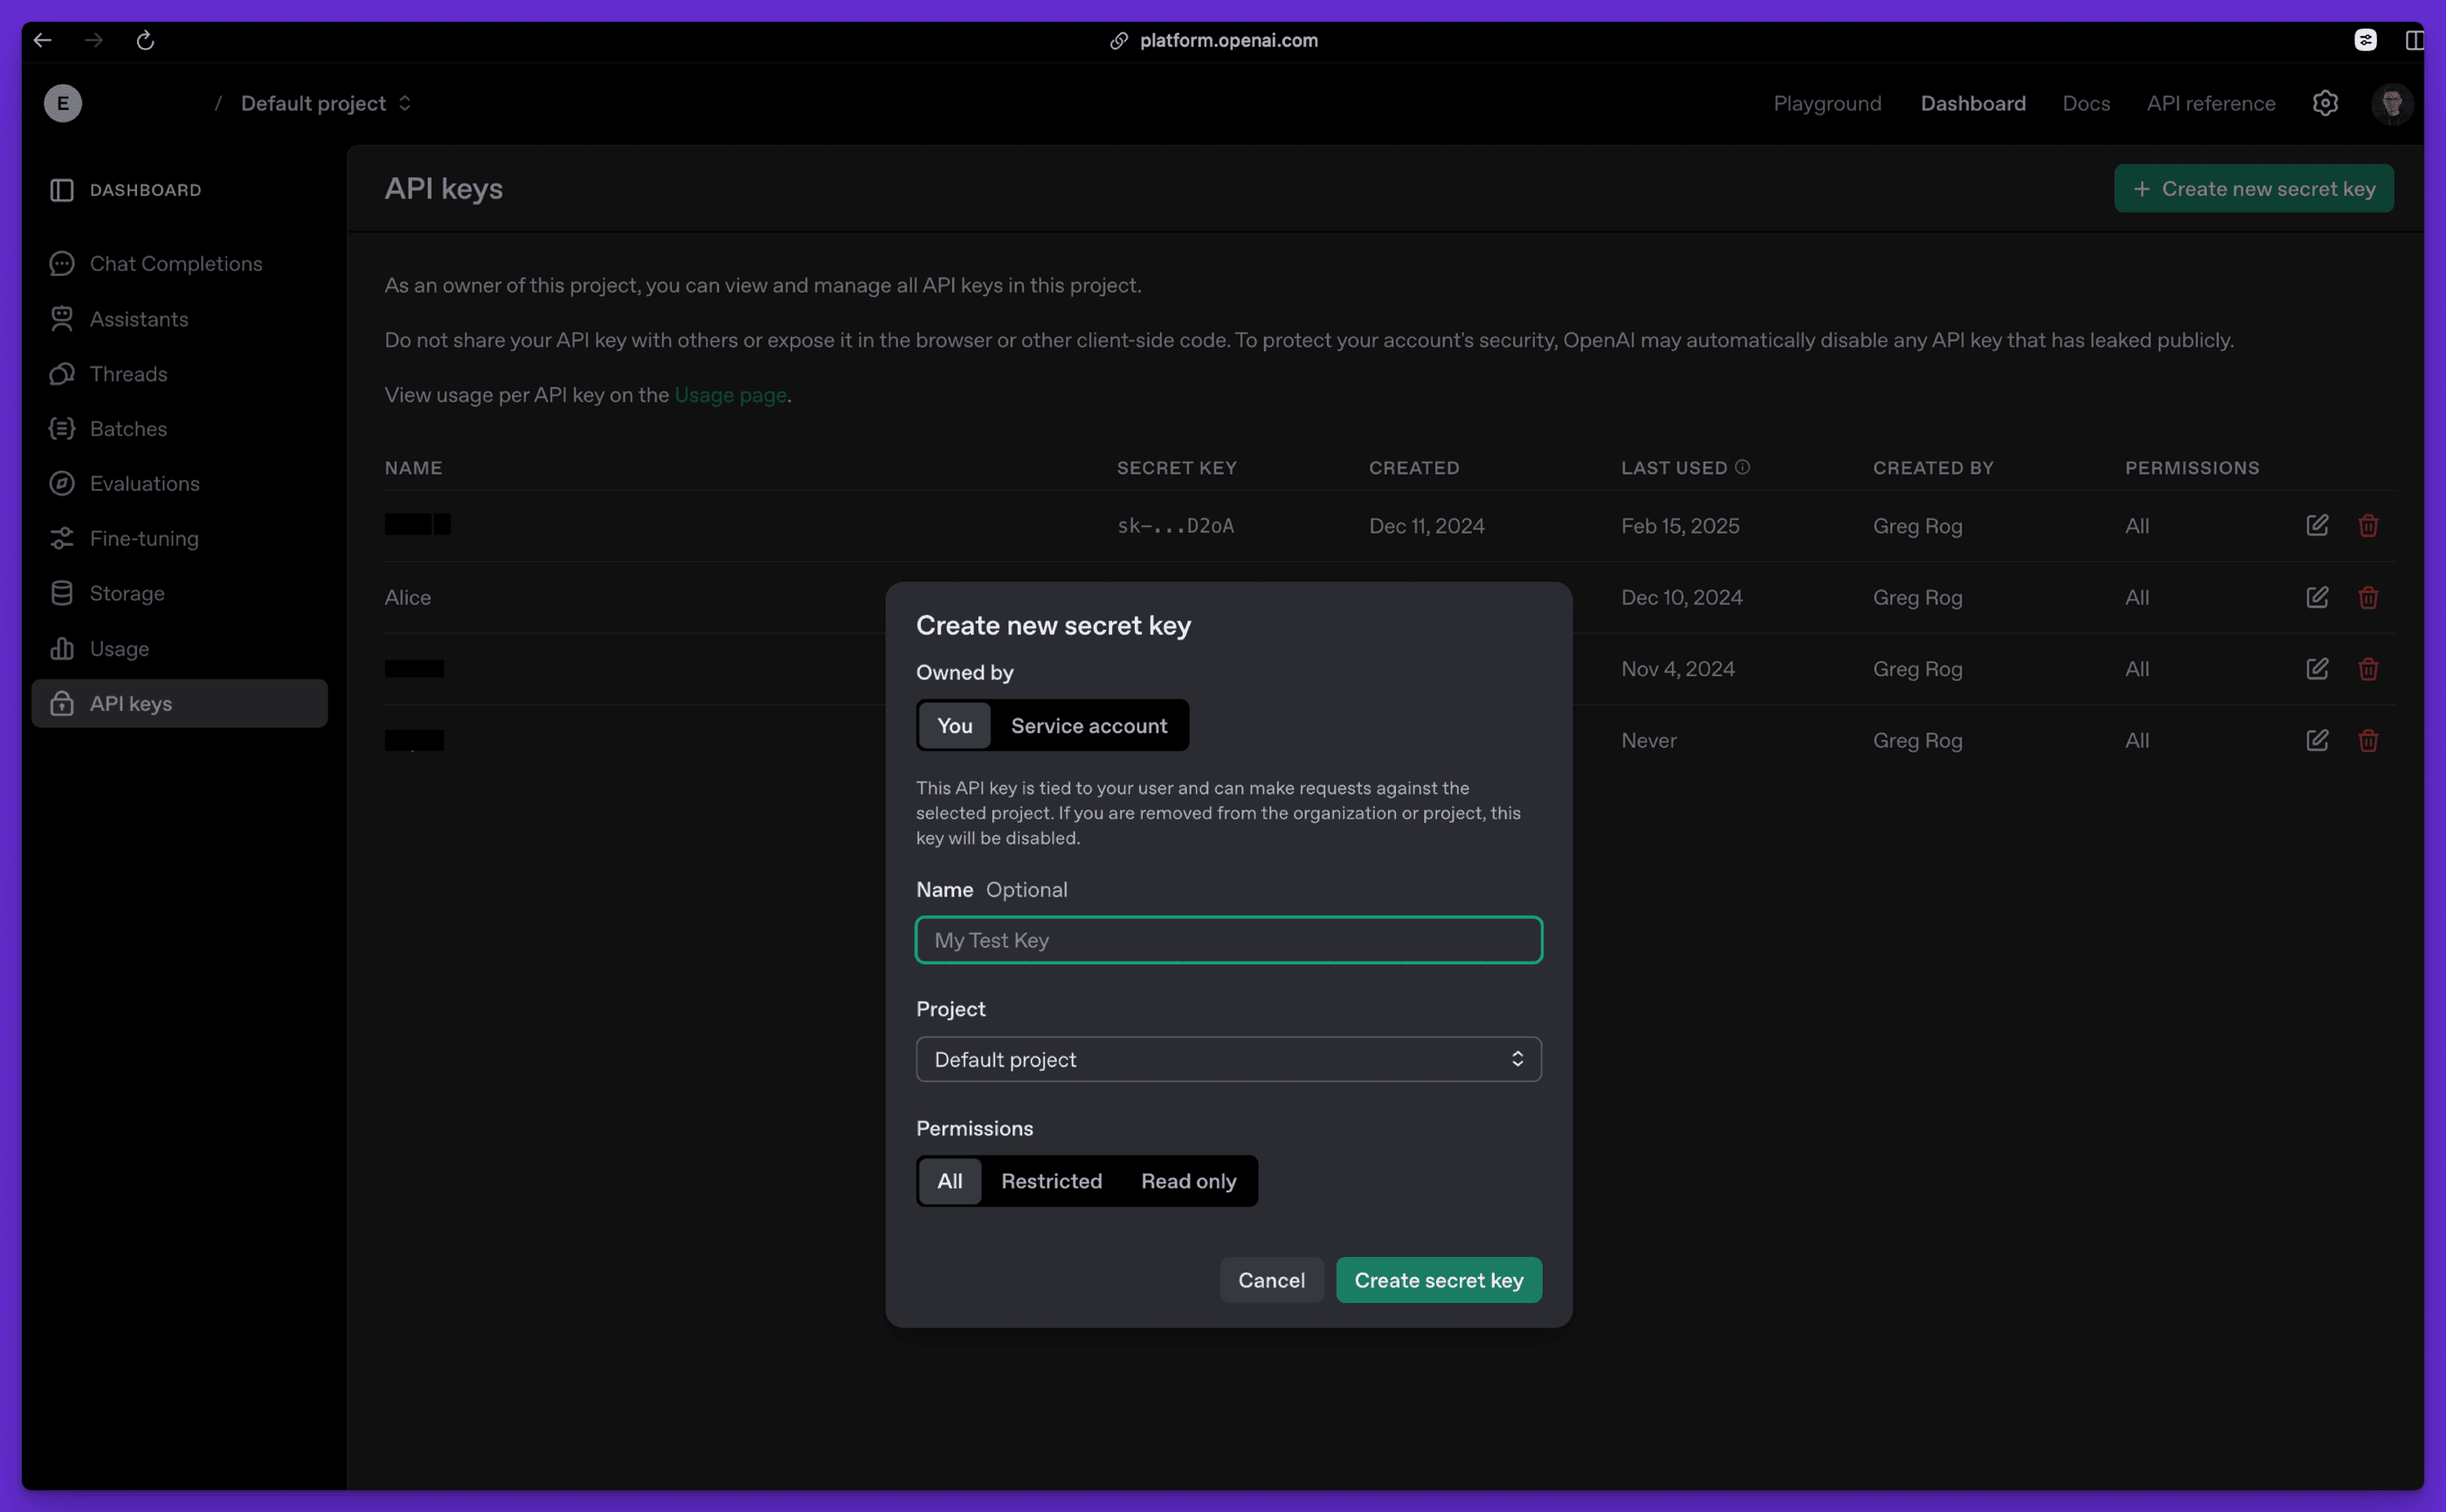Click the Create new secret key header button

point(2254,189)
